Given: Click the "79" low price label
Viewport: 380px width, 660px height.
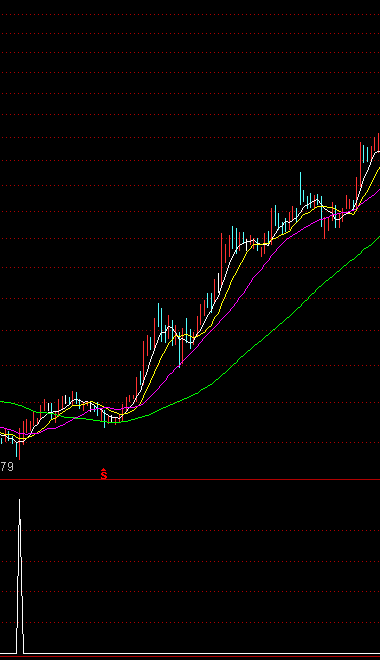Looking at the screenshot, I should (x=7, y=466).
